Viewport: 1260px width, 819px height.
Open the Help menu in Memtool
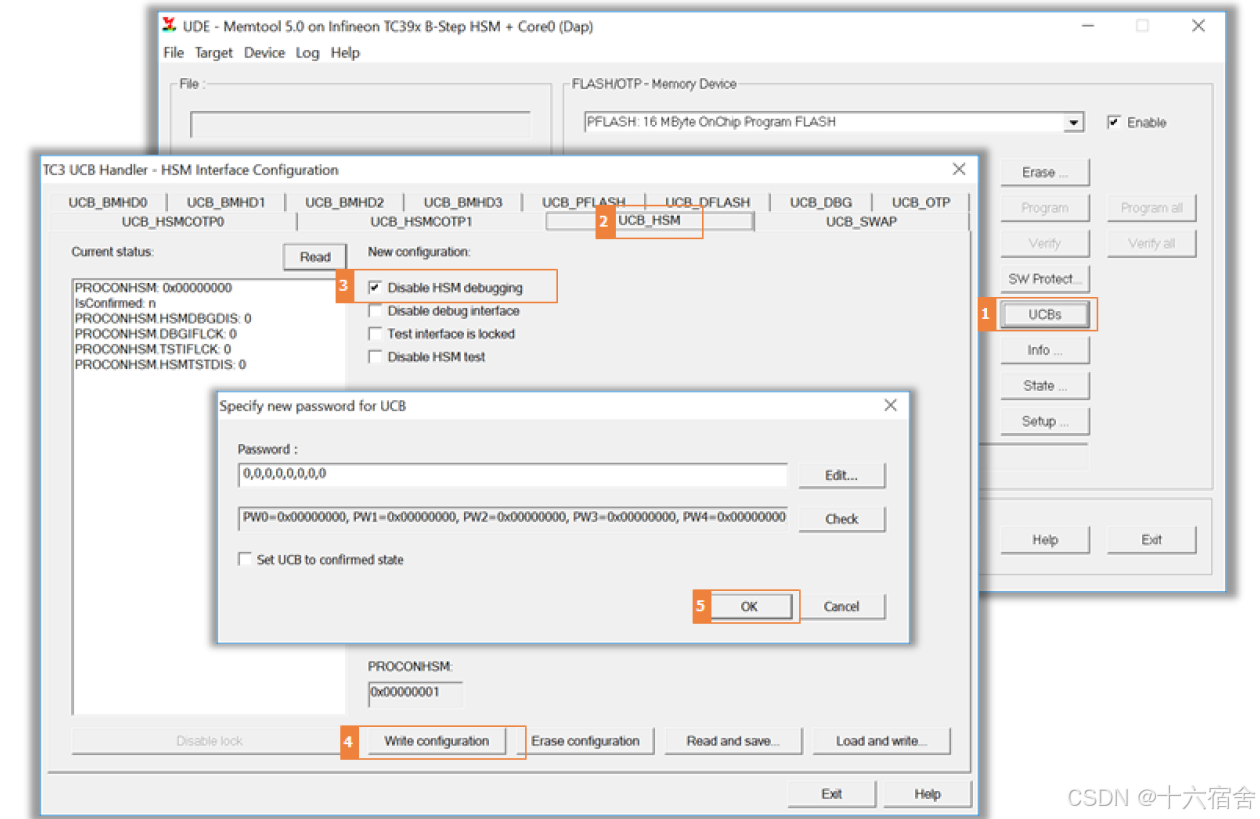tap(345, 52)
